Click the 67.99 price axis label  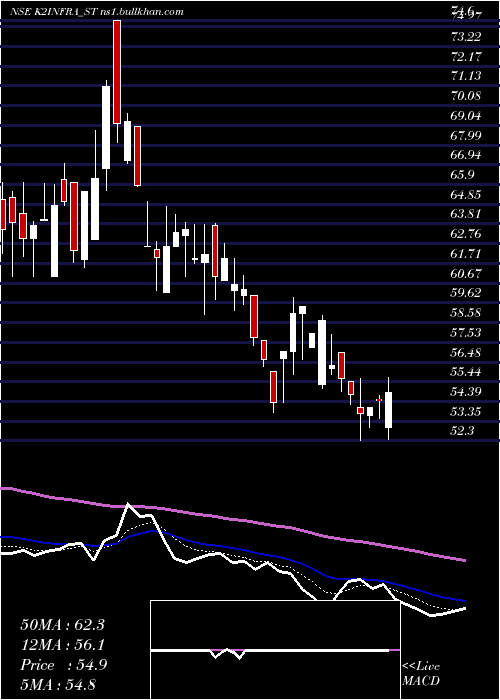tap(467, 136)
